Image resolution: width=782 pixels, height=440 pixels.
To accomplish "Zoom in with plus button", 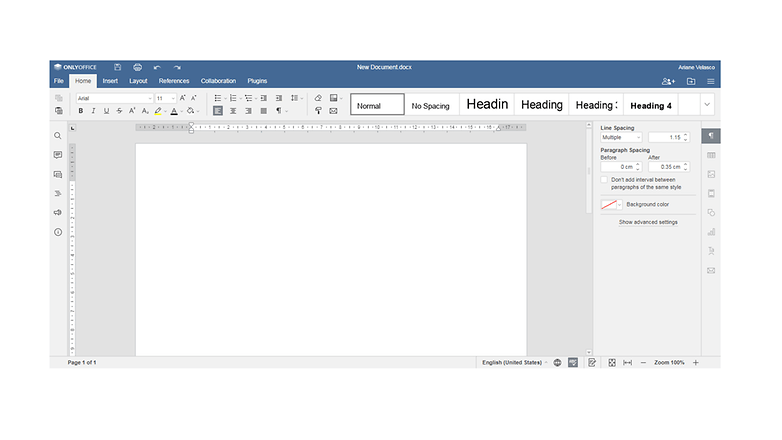I will click(x=696, y=363).
